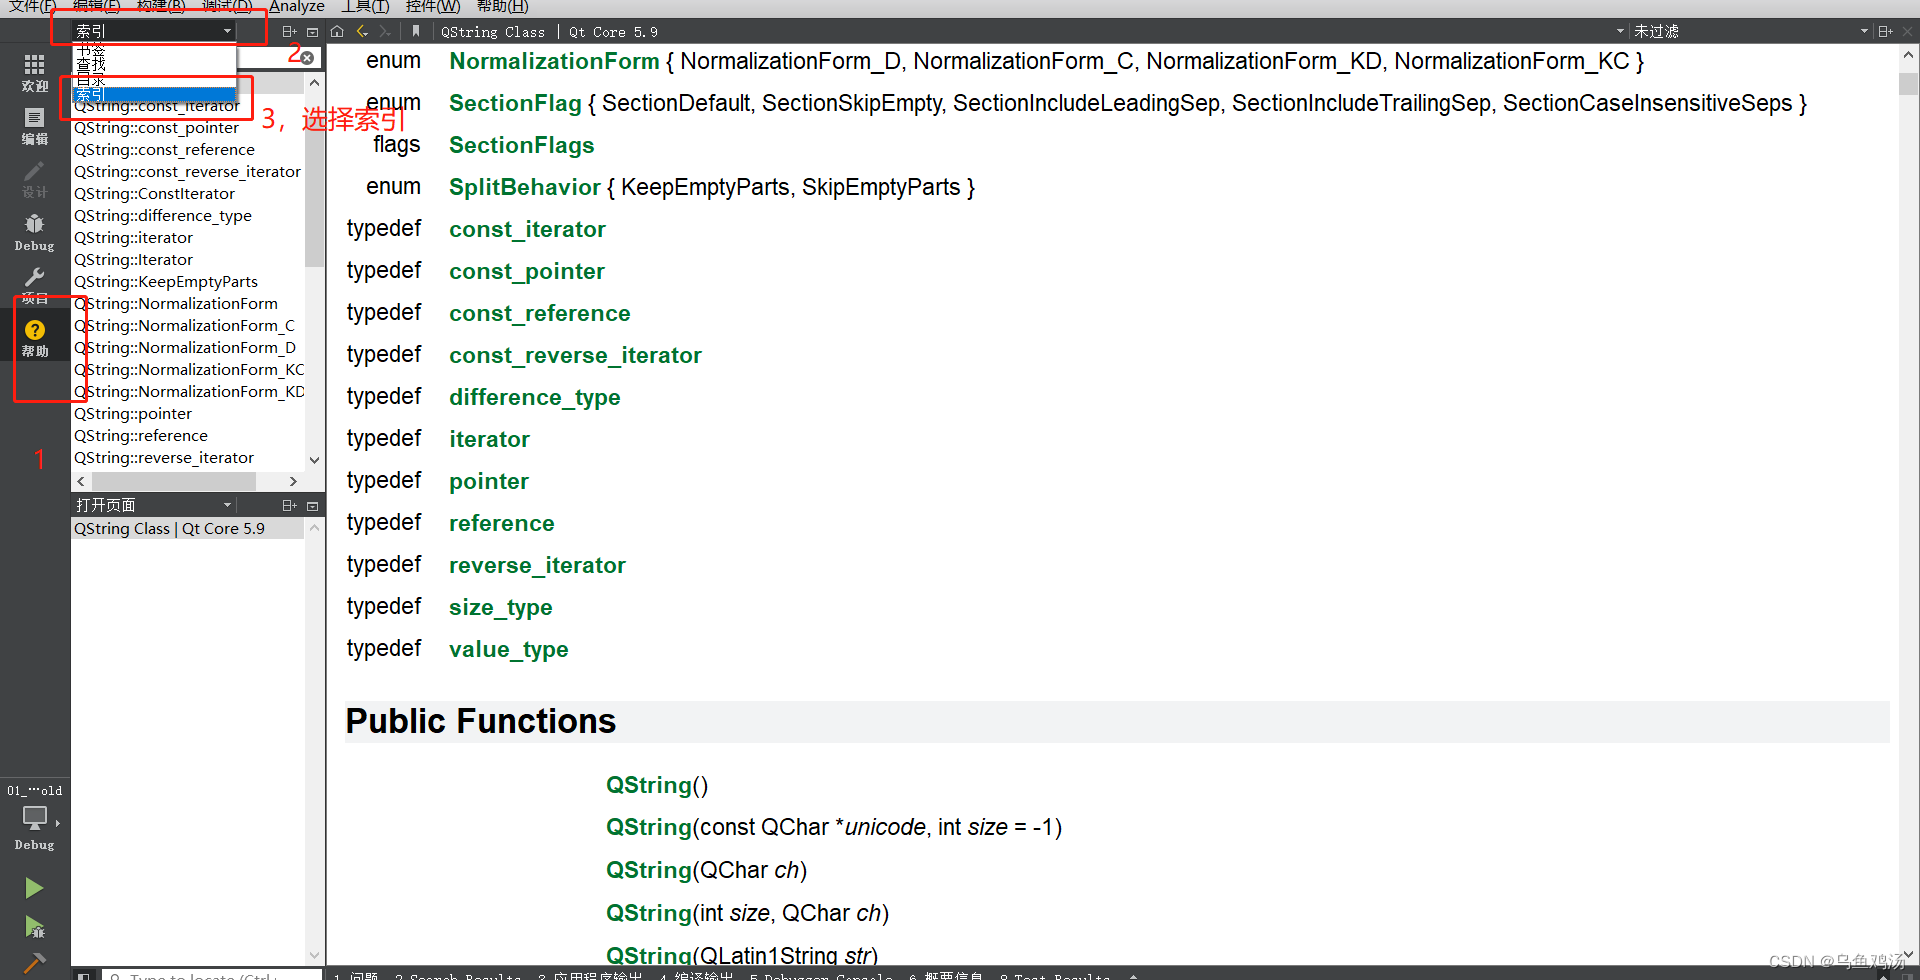Select QString::ConstIterator in the index
This screenshot has height=980, width=1920.
[x=154, y=194]
